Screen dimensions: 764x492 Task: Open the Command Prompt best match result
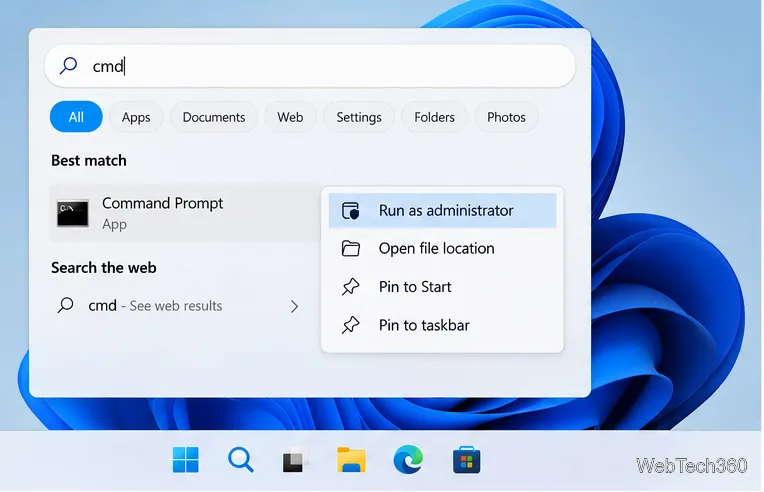tap(184, 213)
